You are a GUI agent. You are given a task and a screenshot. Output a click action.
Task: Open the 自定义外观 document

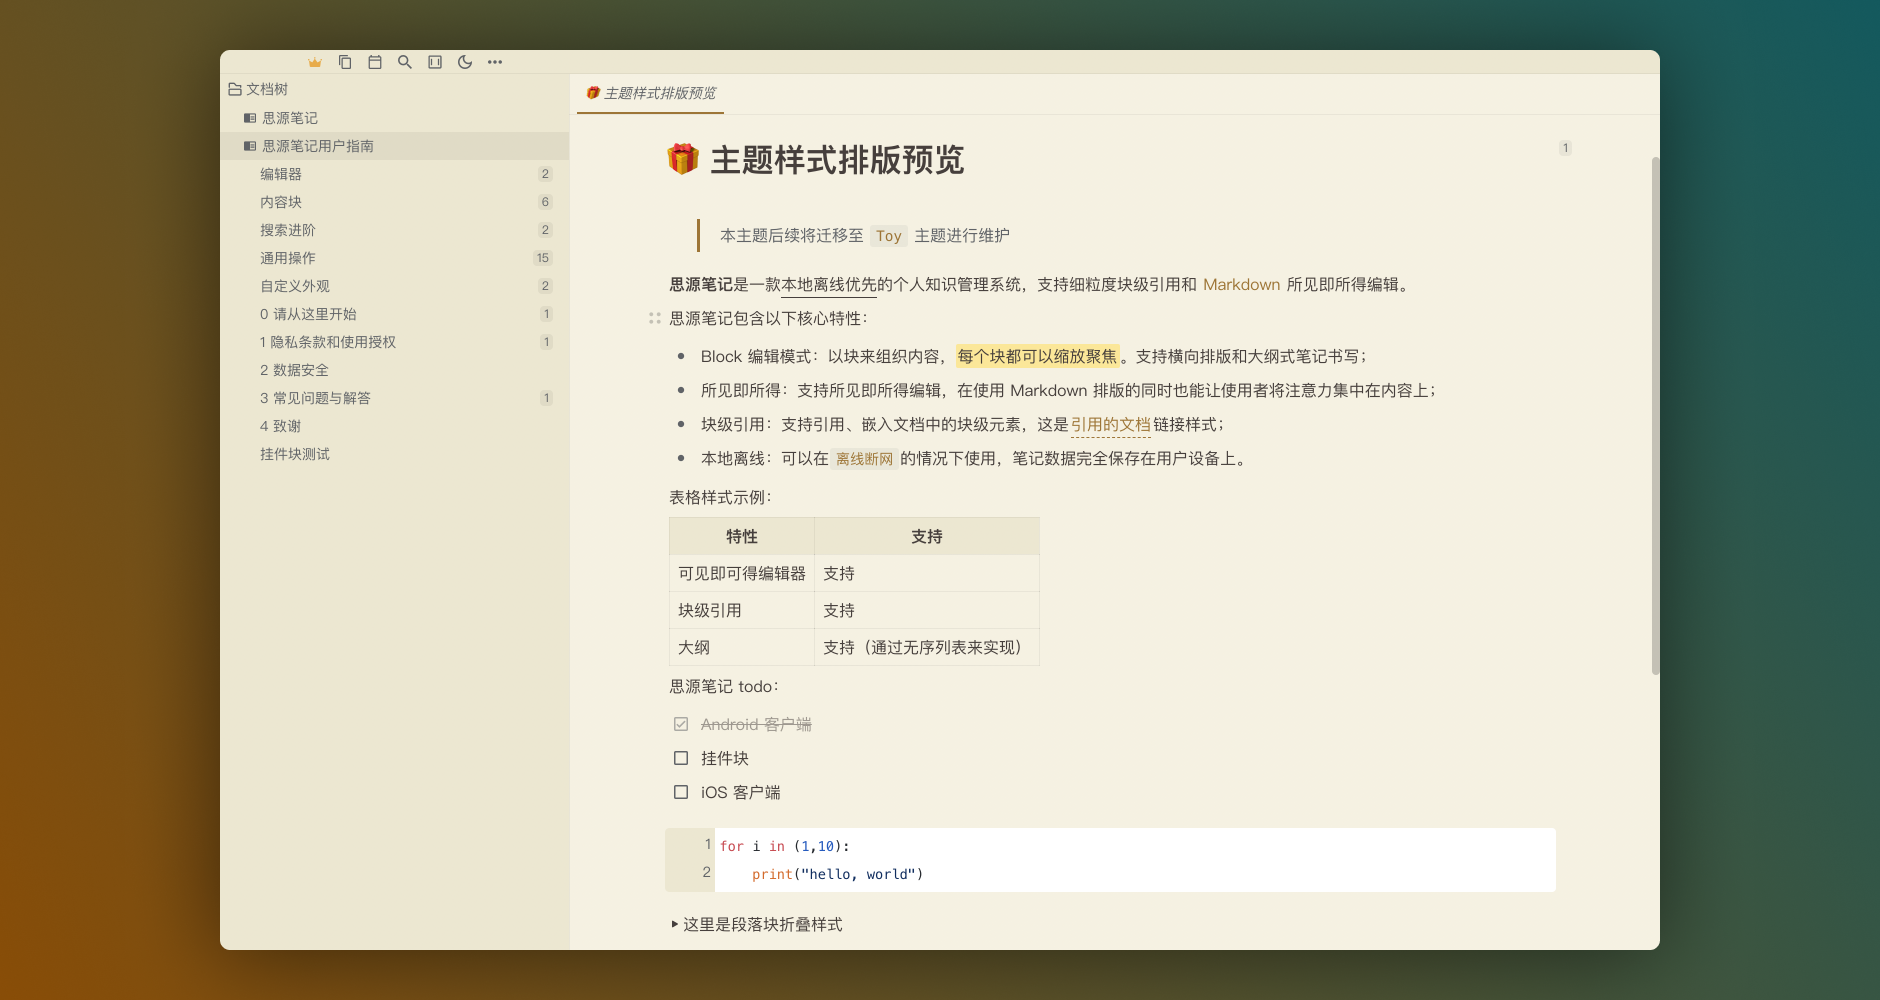(x=394, y=286)
